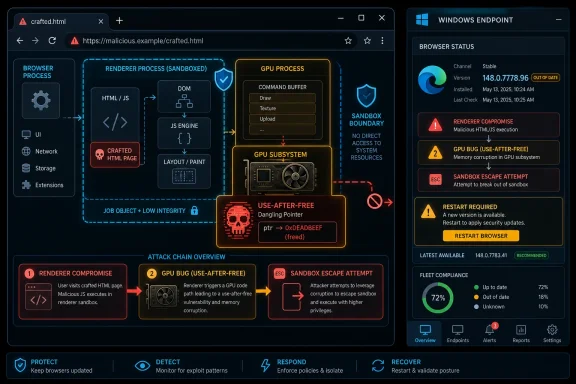Screen dimensions: 576x384
Task: Click the Use-After-Free red skull icon
Action: click(x=238, y=220)
